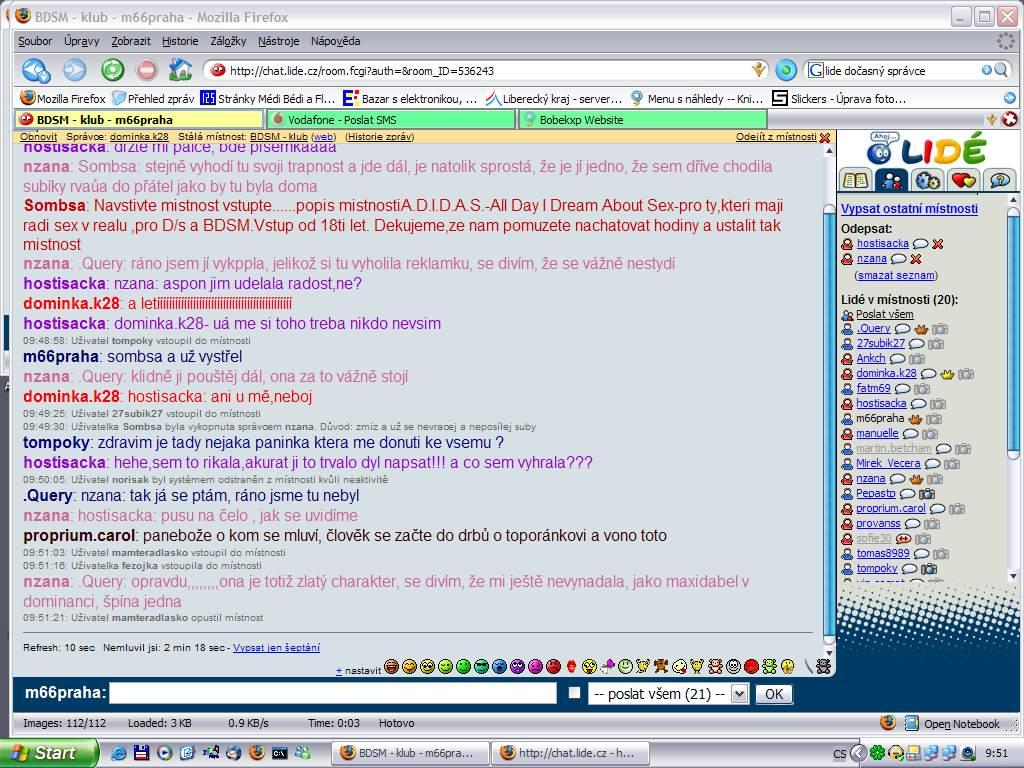1024x768 pixels.
Task: Click the OK send button
Action: click(774, 694)
